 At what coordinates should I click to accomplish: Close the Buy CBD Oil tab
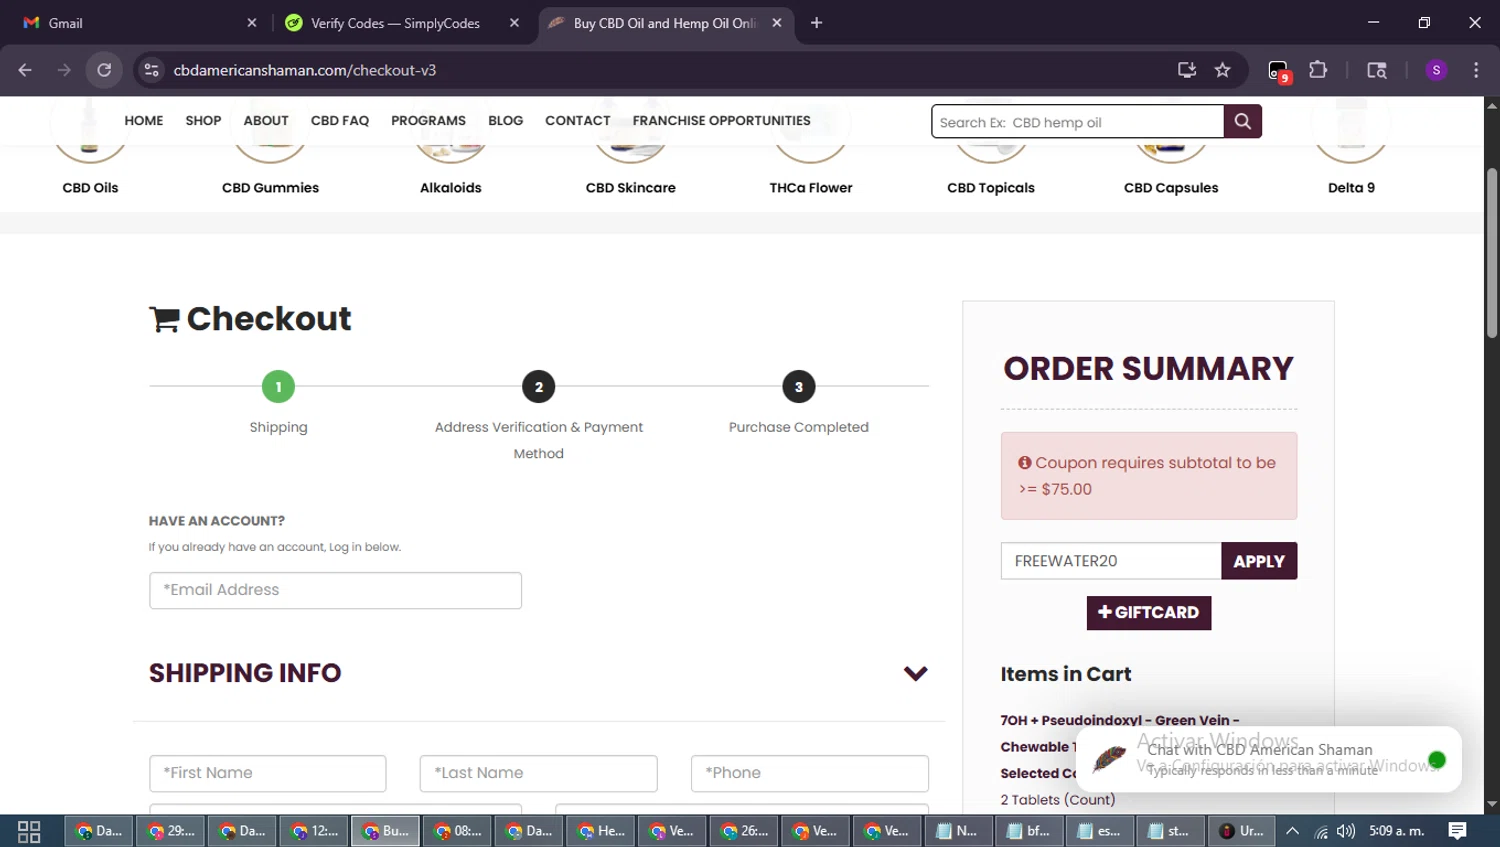[x=777, y=23]
